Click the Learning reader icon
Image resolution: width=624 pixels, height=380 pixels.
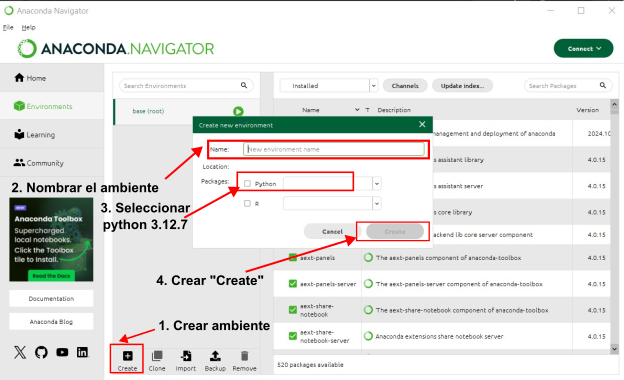[x=19, y=134]
